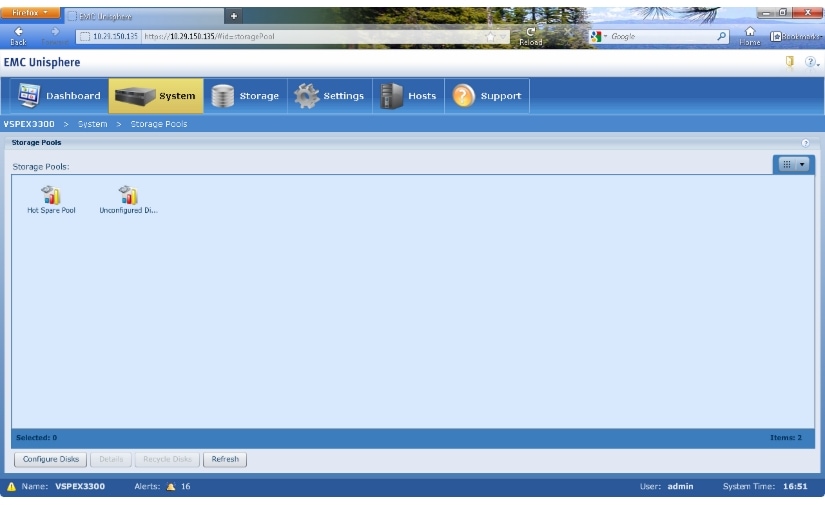Viewport: 825px width, 505px height.
Task: Open a new browser tab with plus
Action: pos(234,16)
